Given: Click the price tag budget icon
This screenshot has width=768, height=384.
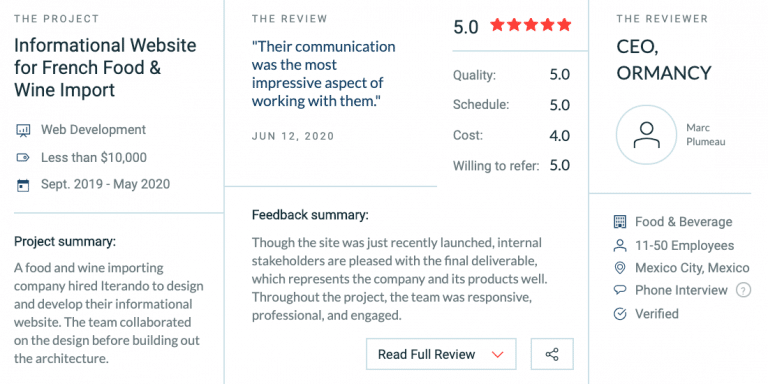Looking at the screenshot, I should pyautogui.click(x=23, y=158).
